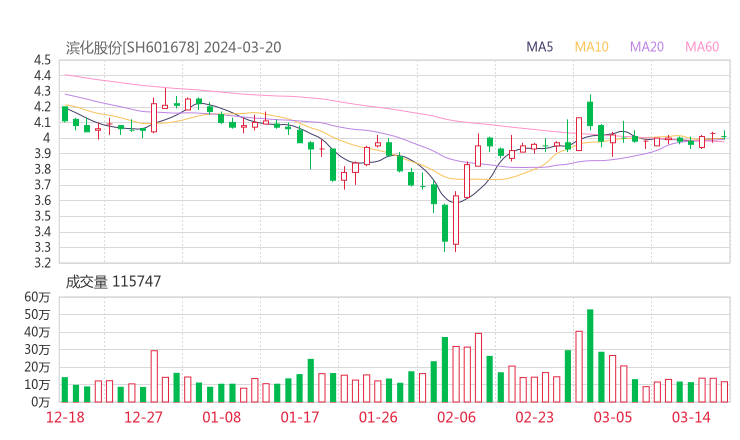
Task: Click the 02-06 date axis label
Action: [456, 417]
